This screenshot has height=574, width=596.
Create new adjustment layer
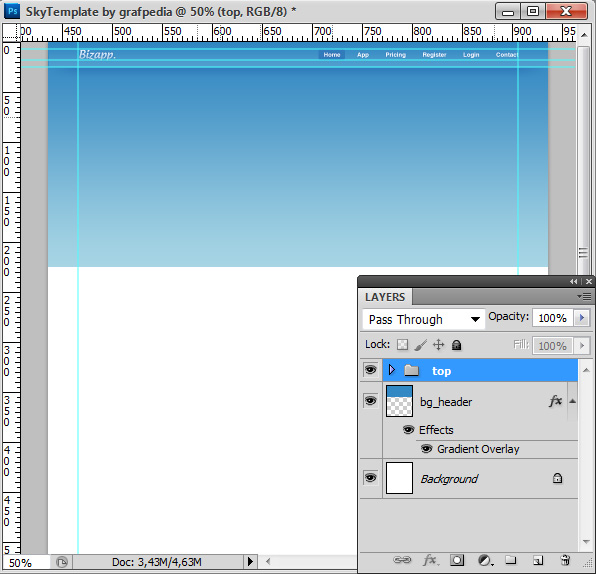pos(484,560)
